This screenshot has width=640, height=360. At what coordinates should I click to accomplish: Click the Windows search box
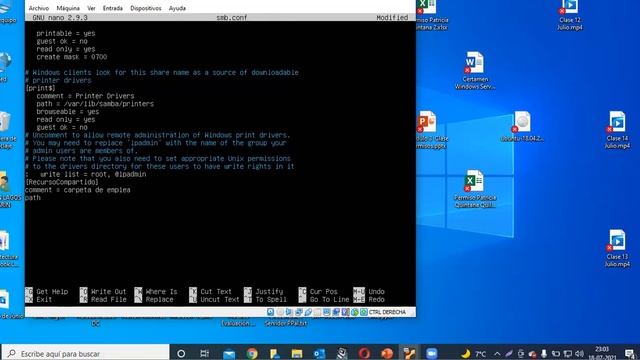coord(86,353)
